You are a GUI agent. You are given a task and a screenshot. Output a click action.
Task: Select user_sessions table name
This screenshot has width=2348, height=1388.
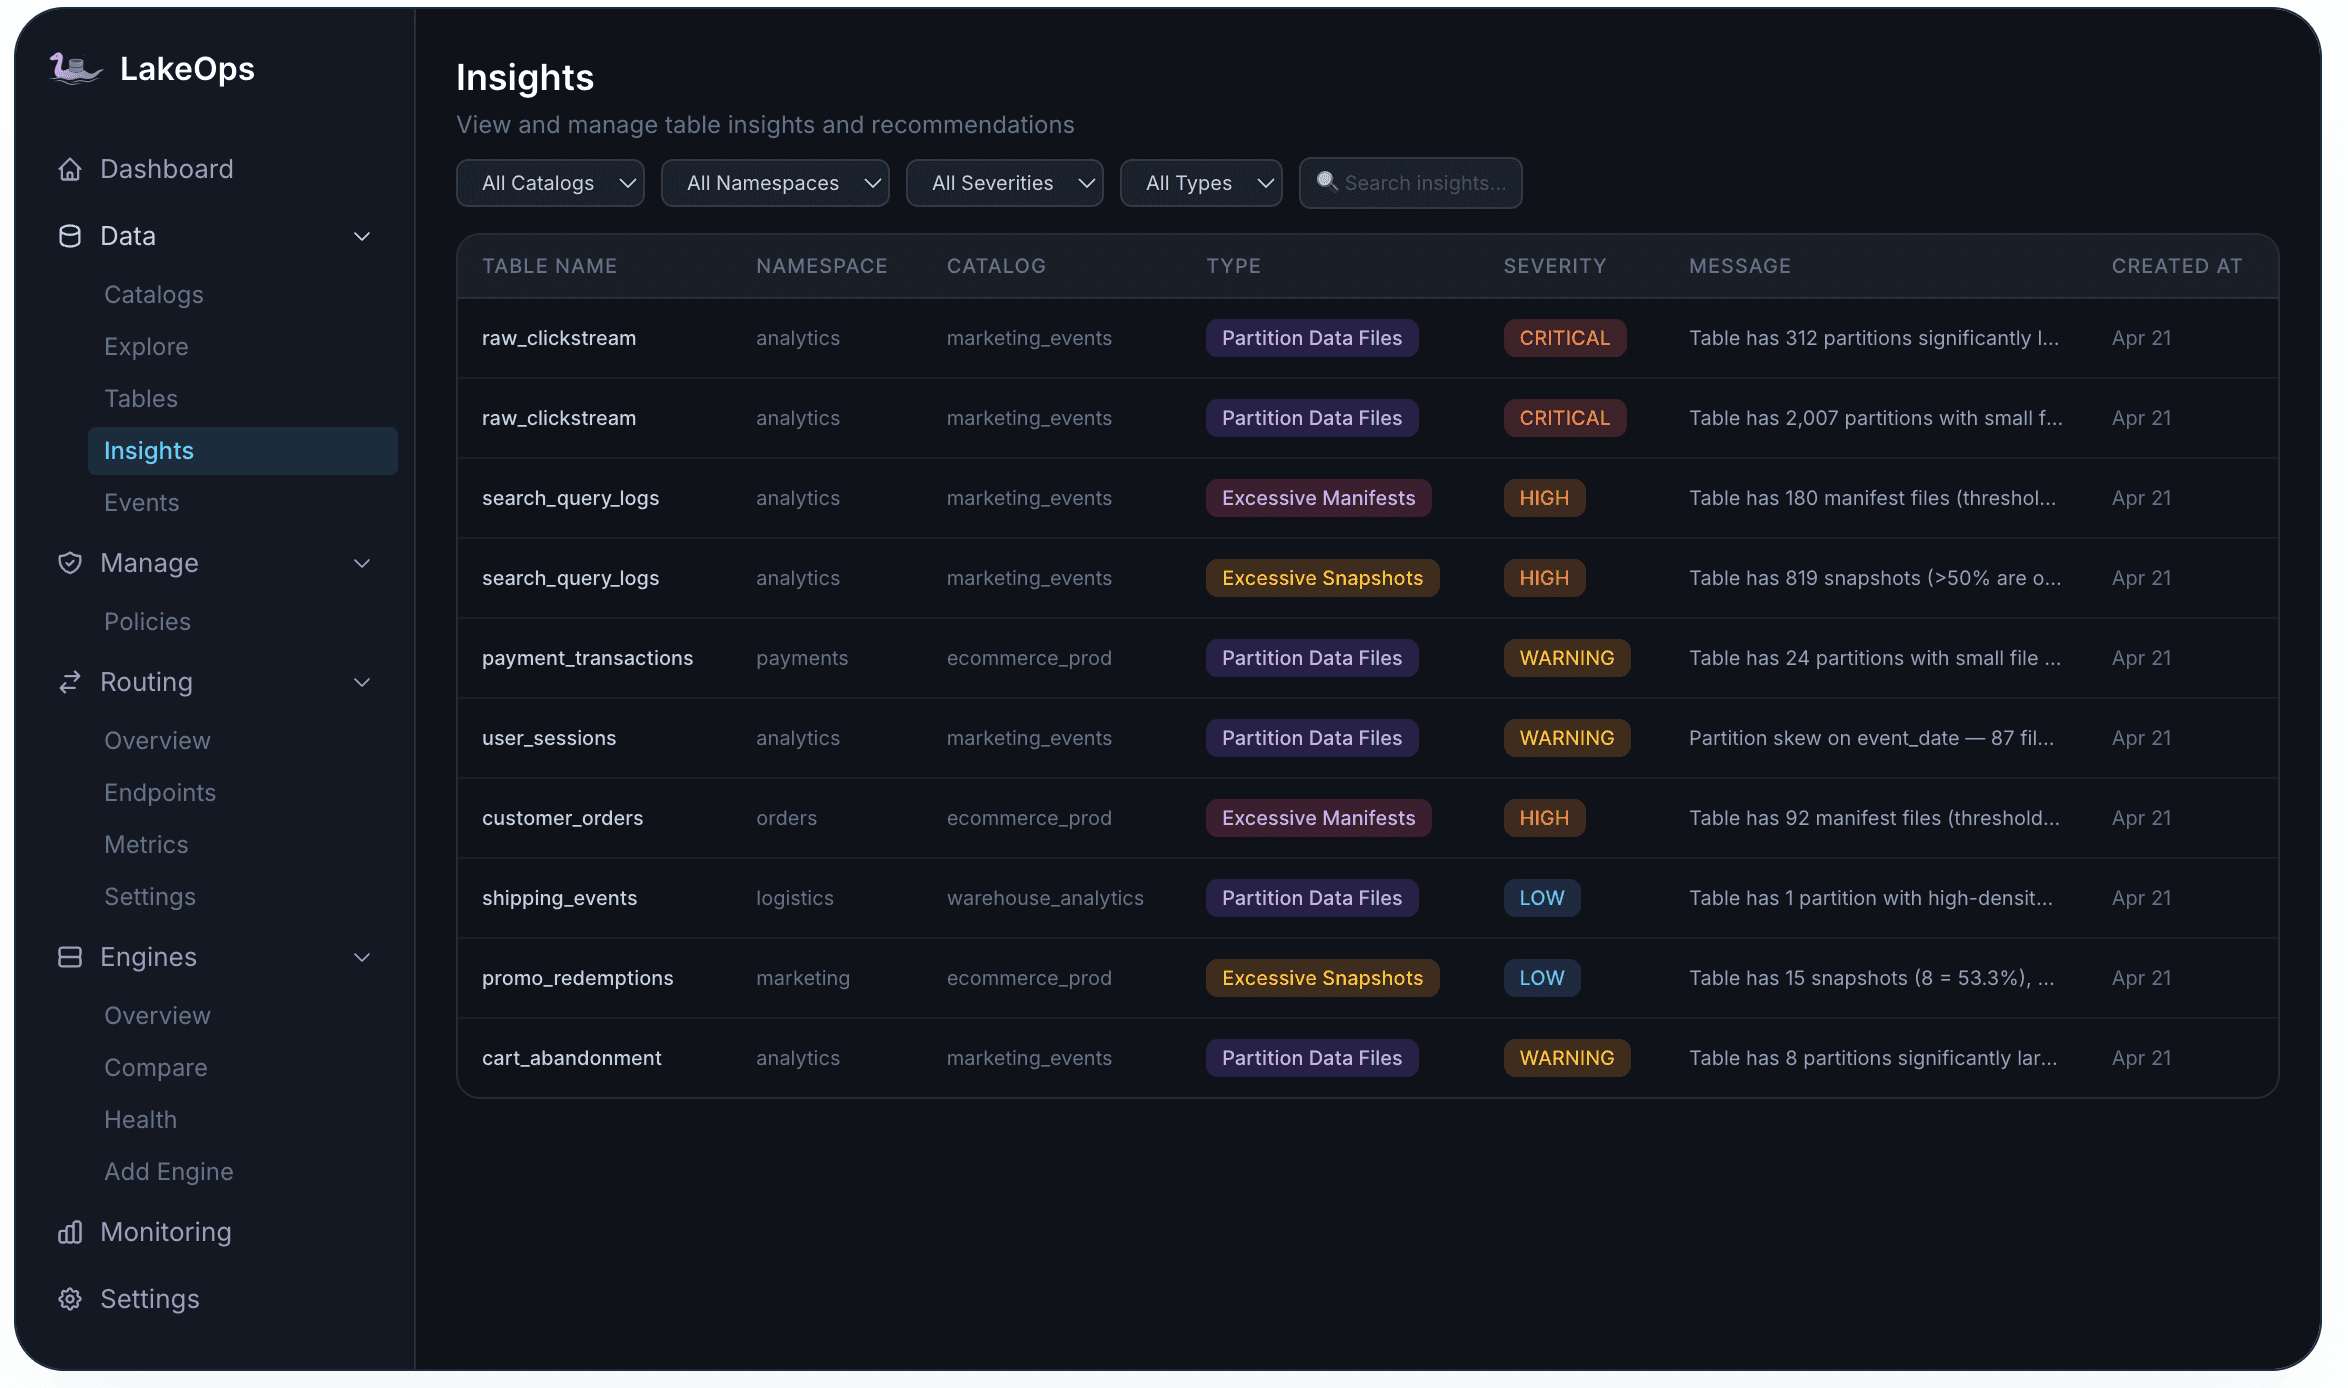pyautogui.click(x=549, y=738)
